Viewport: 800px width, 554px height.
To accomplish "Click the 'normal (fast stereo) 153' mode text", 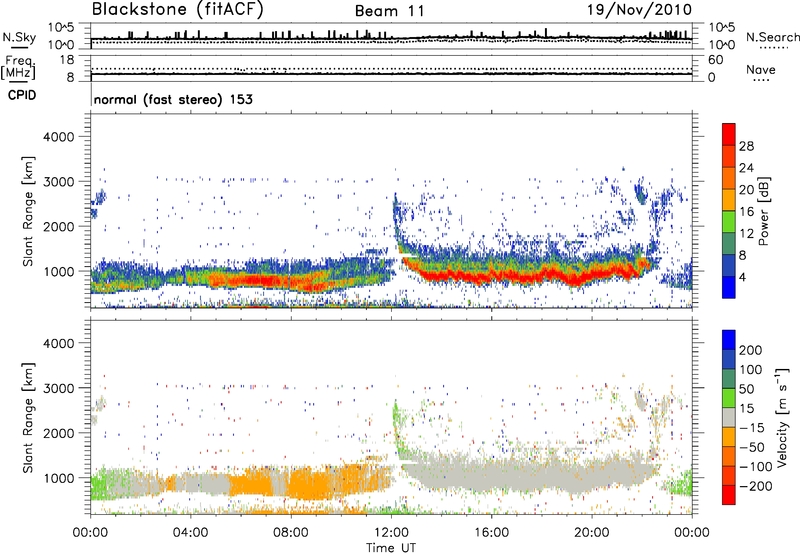I will pyautogui.click(x=173, y=99).
